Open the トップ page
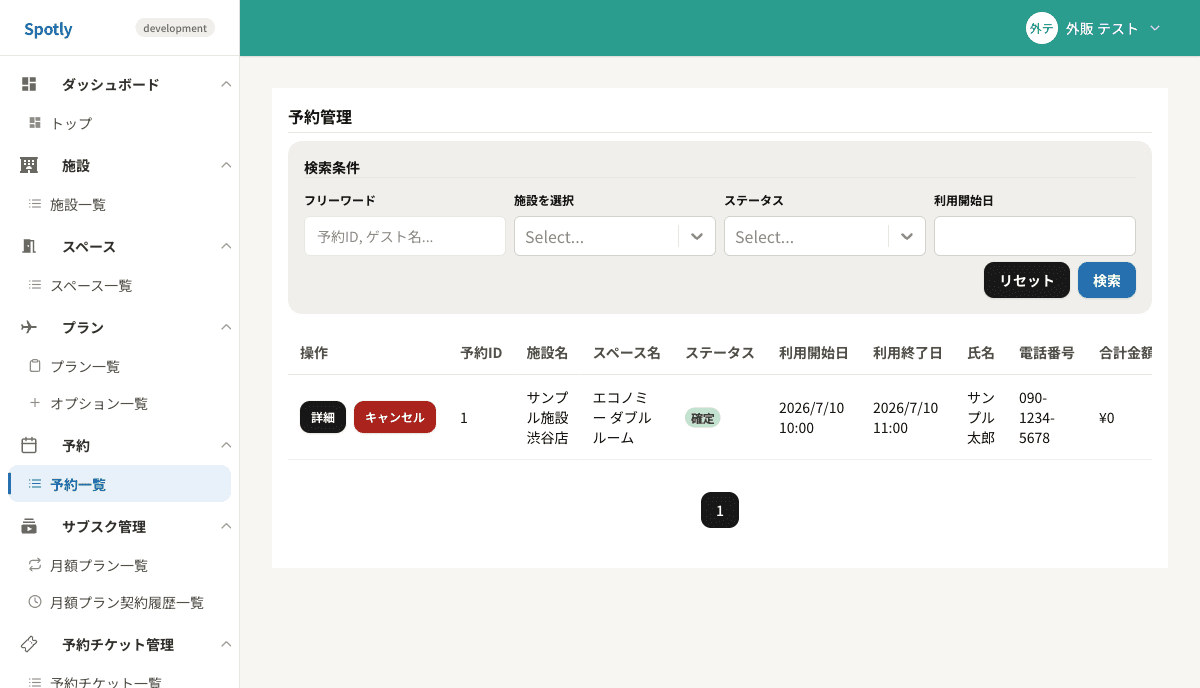This screenshot has height=688, width=1200. coord(71,123)
